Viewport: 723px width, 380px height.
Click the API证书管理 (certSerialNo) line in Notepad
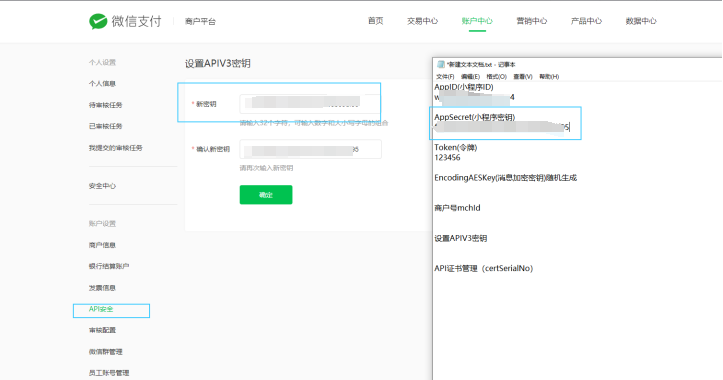[484, 268]
